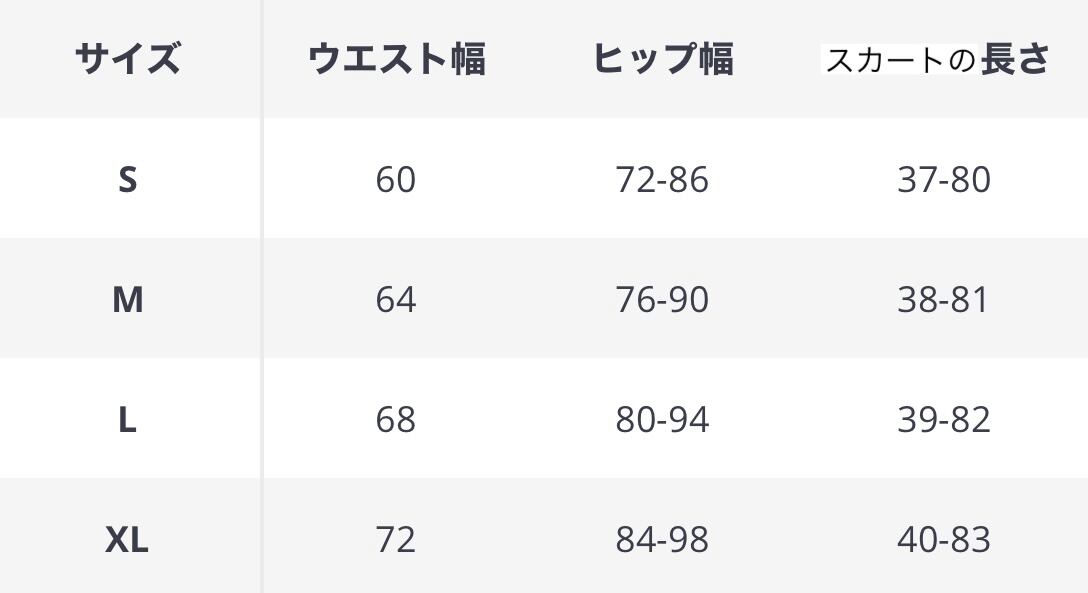Click hip range 72-86 cell
This screenshot has height=593, width=1088.
[662, 180]
